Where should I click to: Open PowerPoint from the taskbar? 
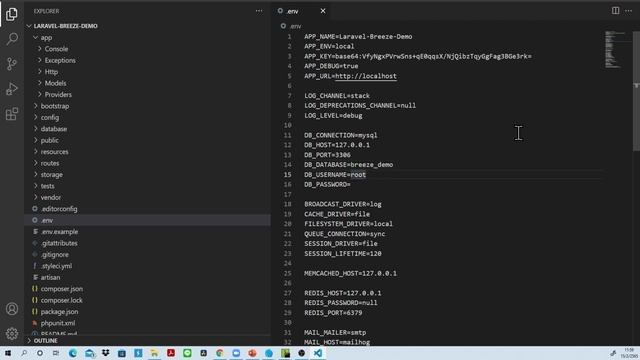[253, 353]
